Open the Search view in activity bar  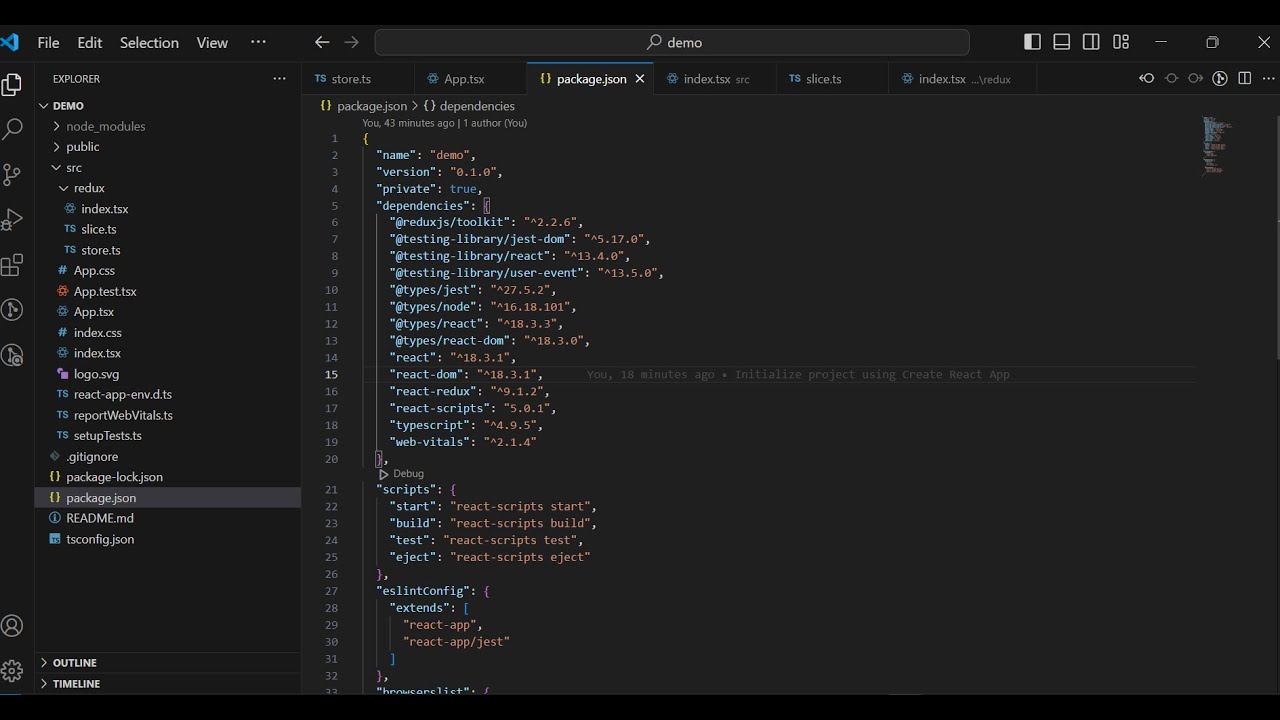point(12,129)
